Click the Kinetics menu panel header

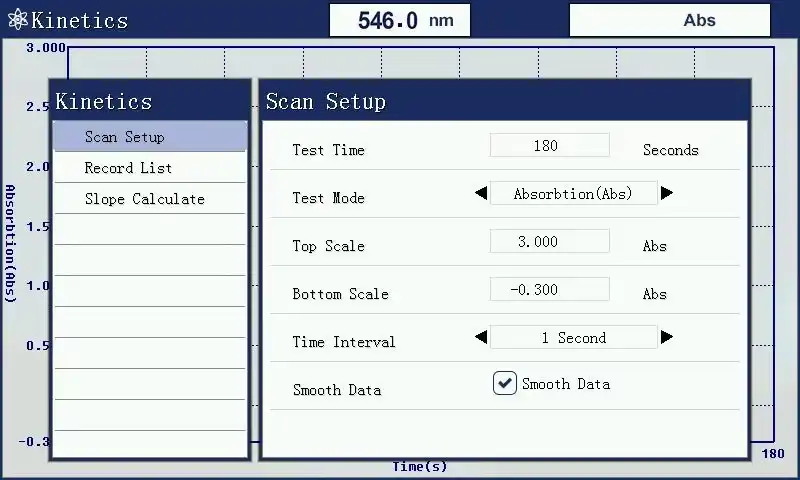point(150,102)
